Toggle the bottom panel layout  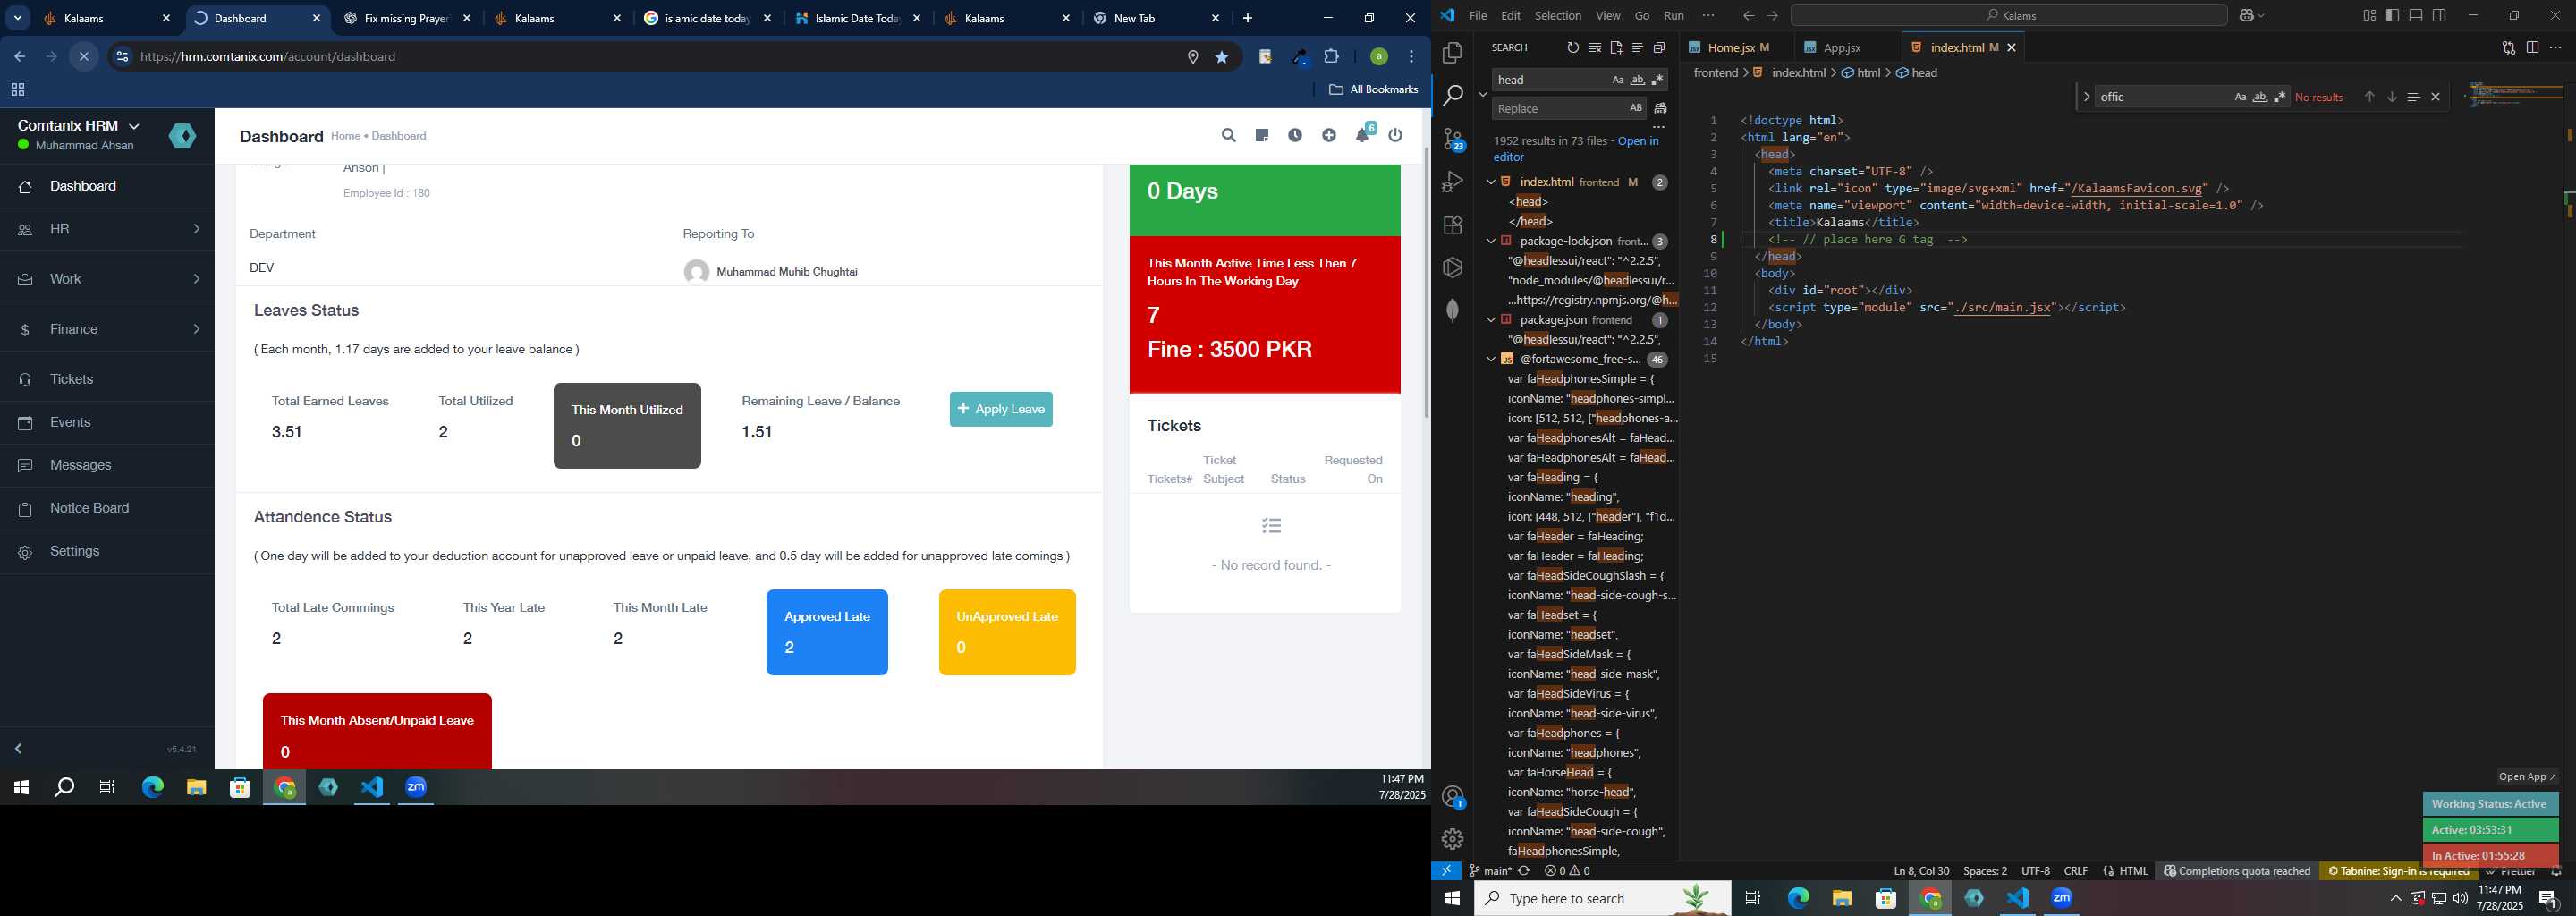(2416, 15)
